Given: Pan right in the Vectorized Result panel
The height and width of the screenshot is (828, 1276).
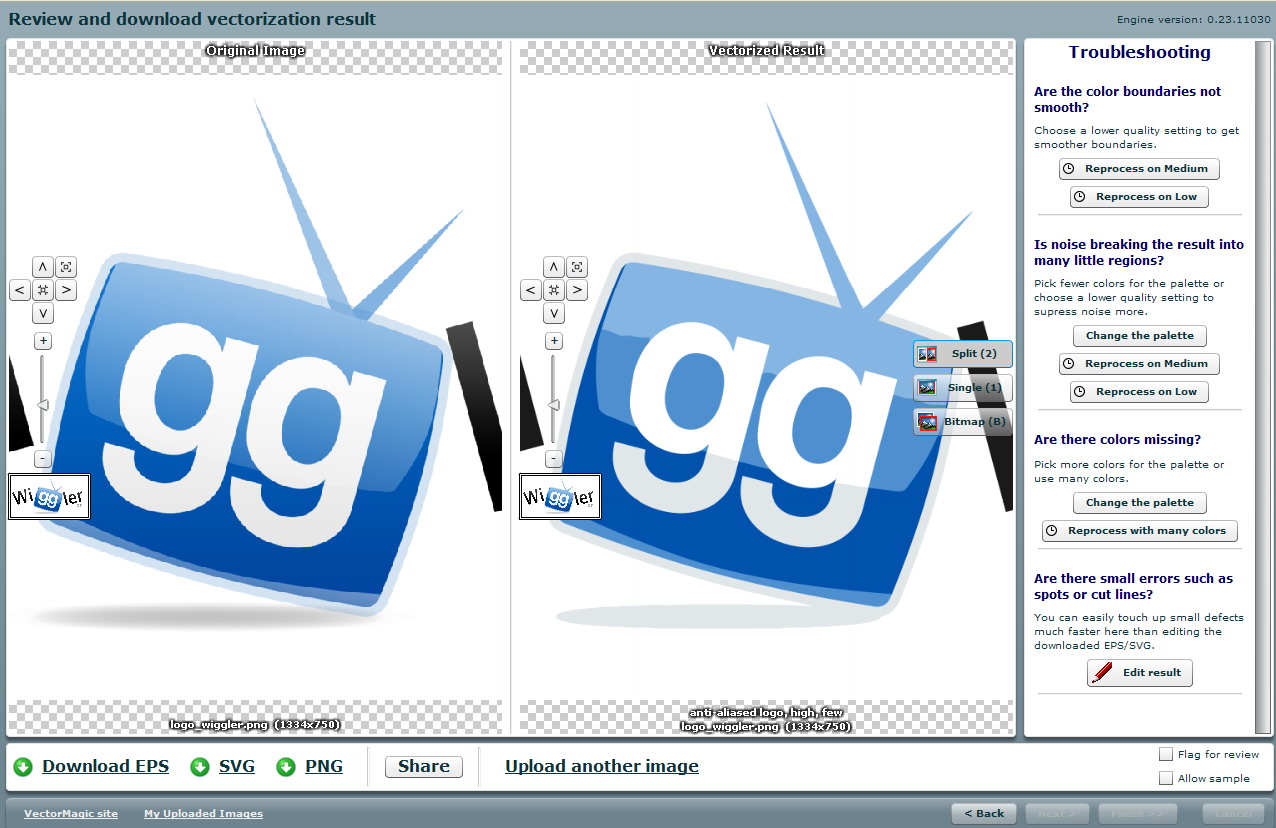Looking at the screenshot, I should click(578, 290).
